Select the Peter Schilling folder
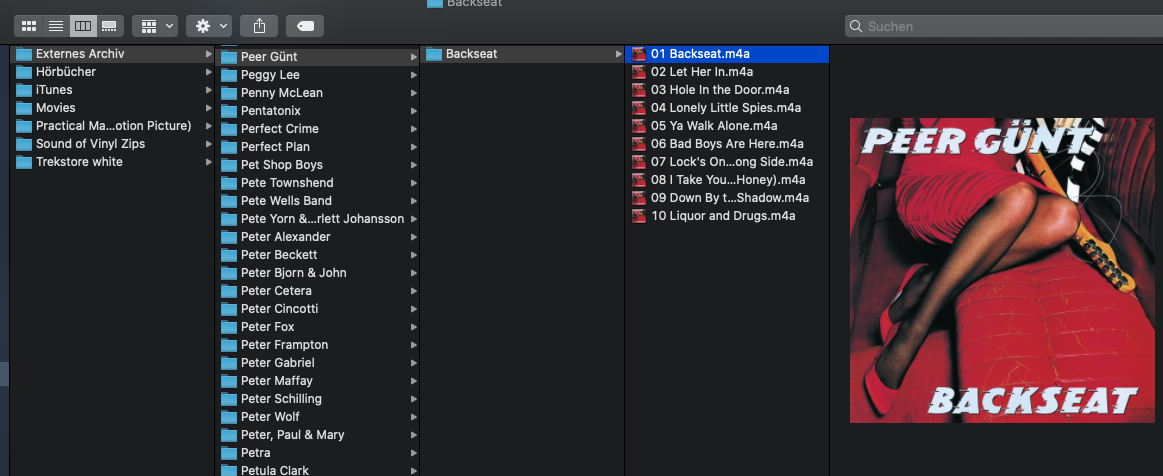Image resolution: width=1163 pixels, height=476 pixels. 317,398
